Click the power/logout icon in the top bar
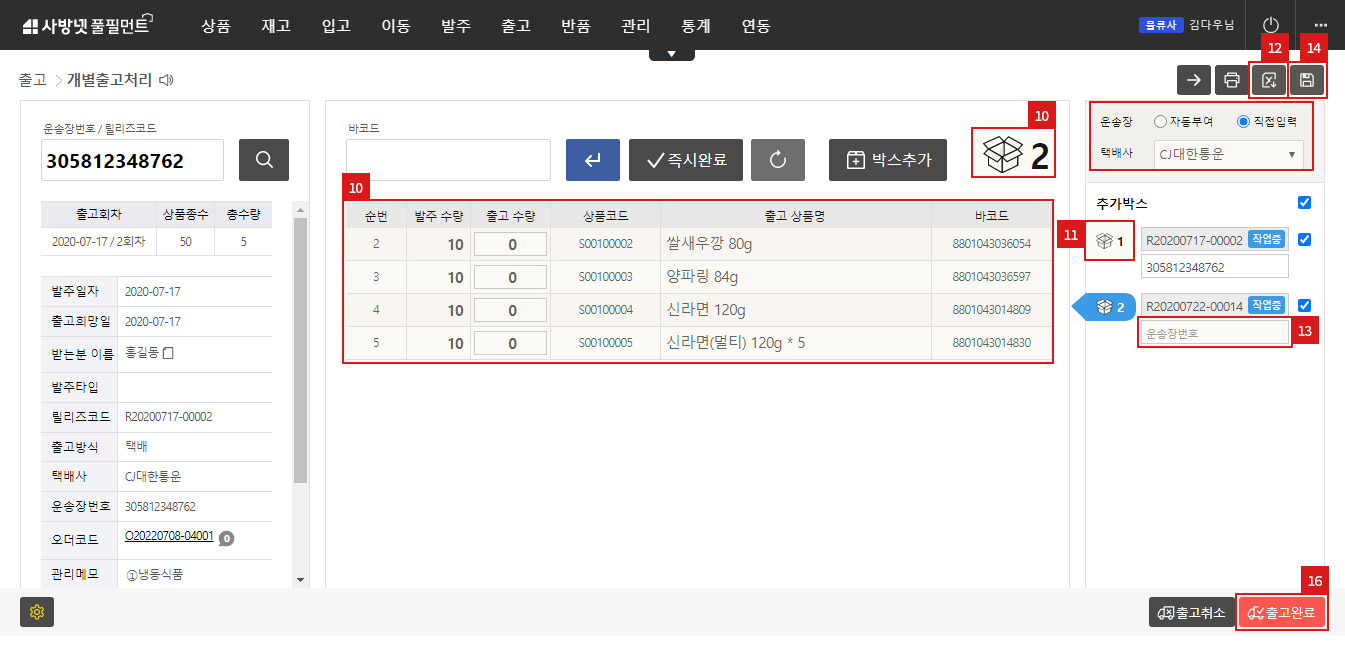Screen dimensions: 1345x646 (x=1269, y=26)
